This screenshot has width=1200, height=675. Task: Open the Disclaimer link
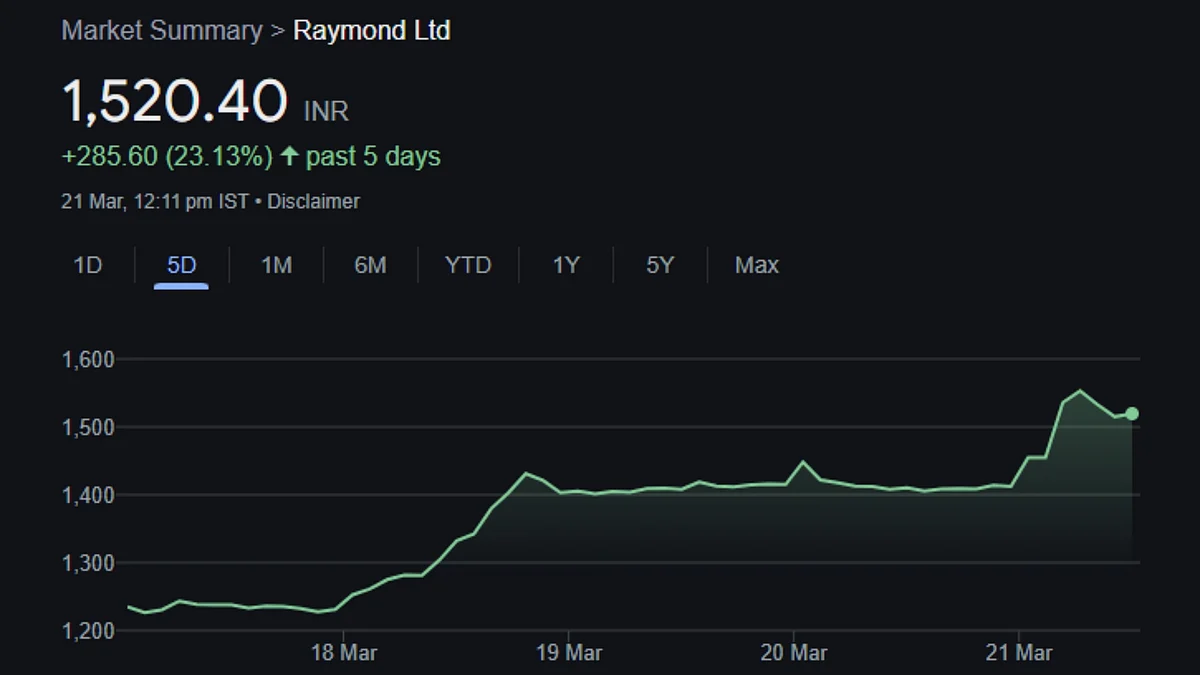tap(313, 201)
